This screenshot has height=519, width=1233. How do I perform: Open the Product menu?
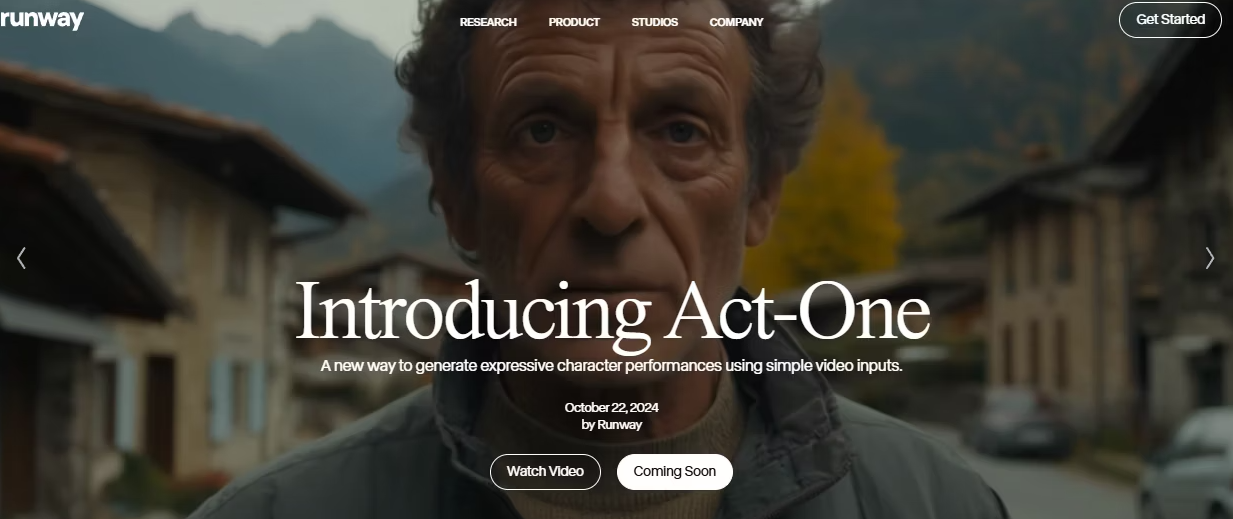pos(574,22)
